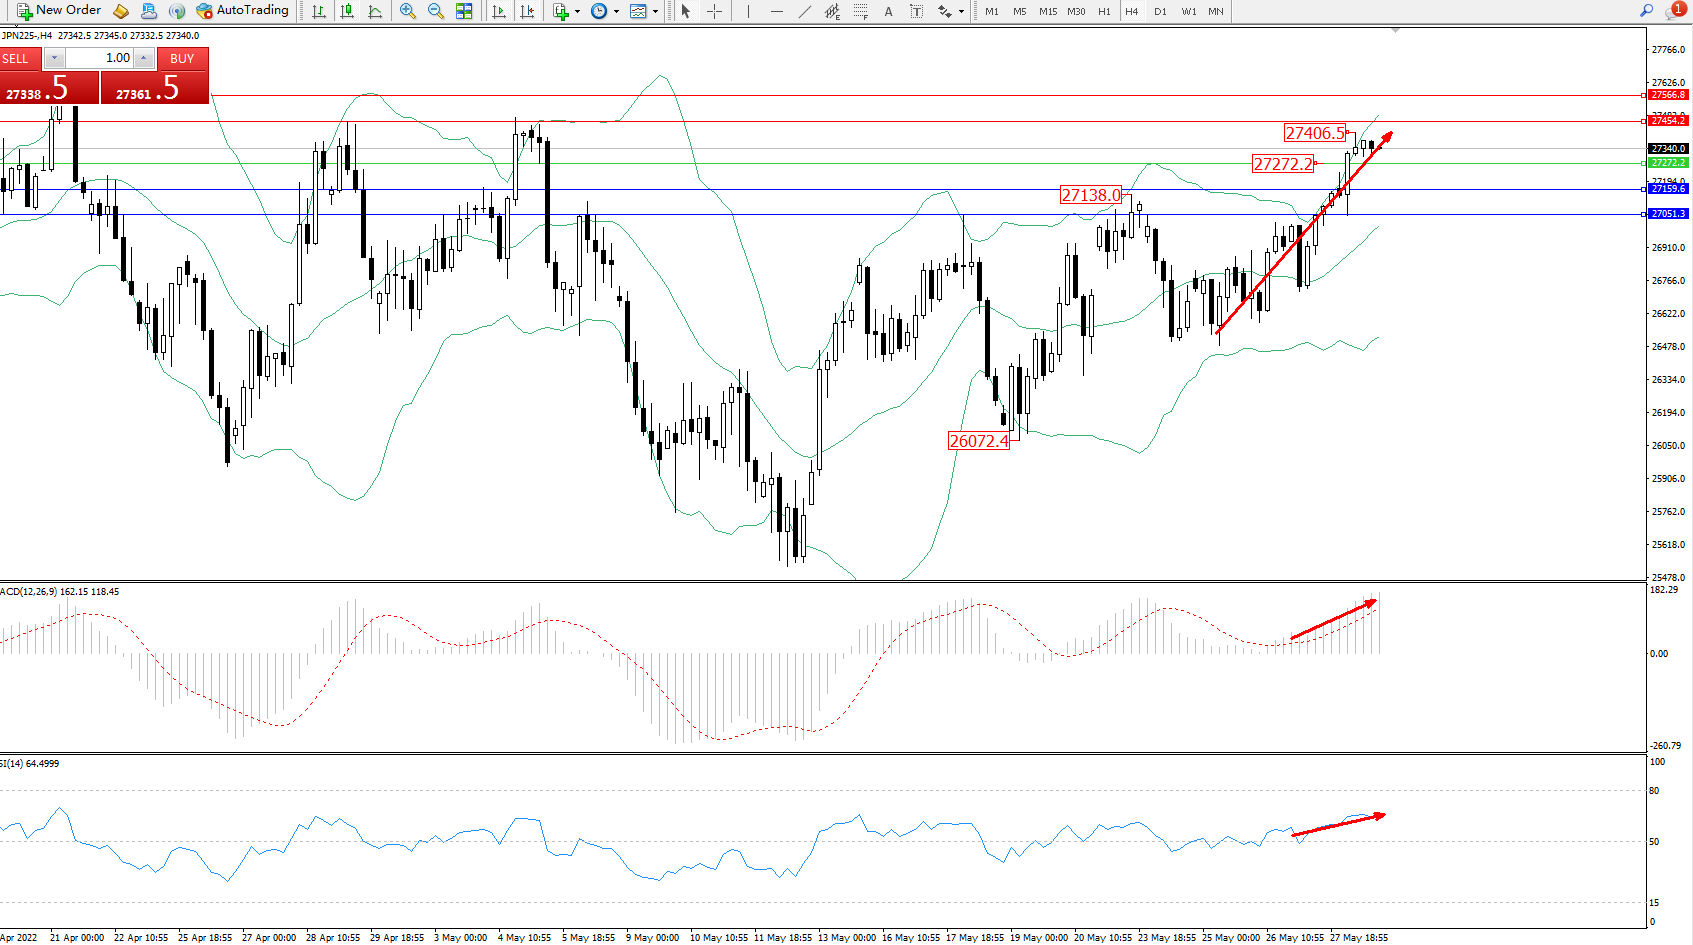
Task: Switch to the M15 timeframe
Action: [x=1047, y=12]
